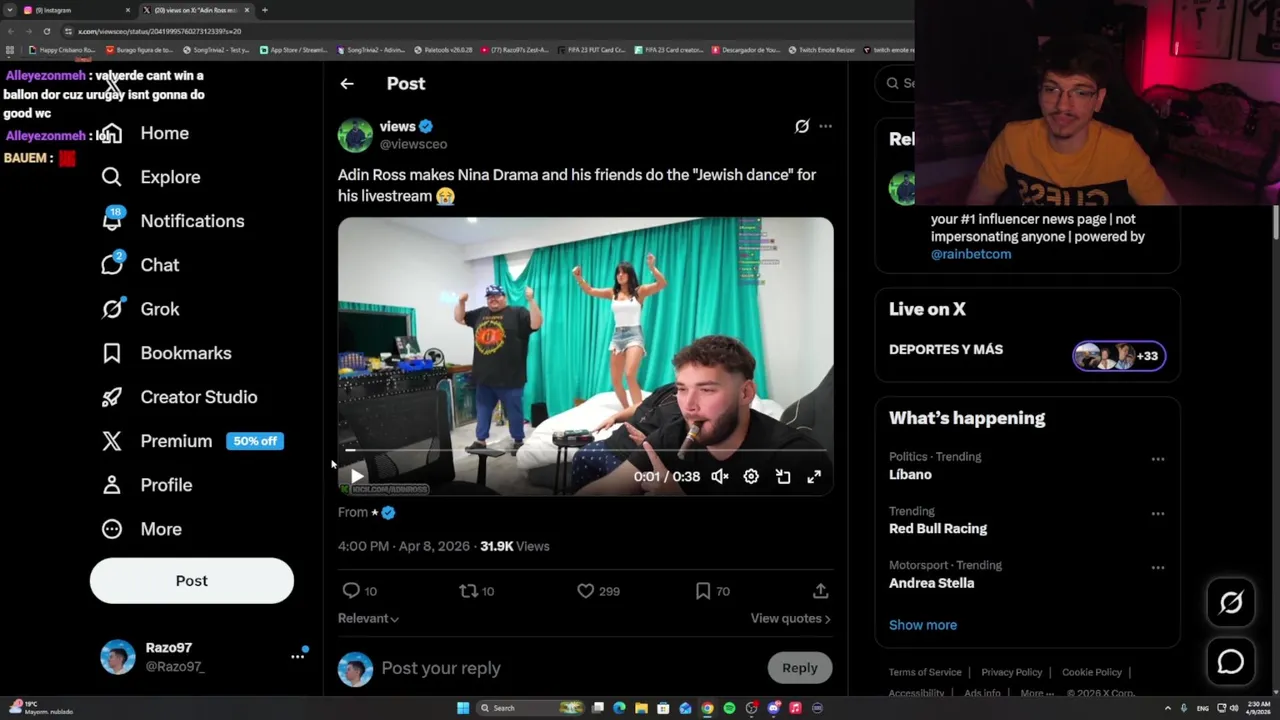Click the verified badge next to From
Viewport: 1280px width, 720px height.
388,512
